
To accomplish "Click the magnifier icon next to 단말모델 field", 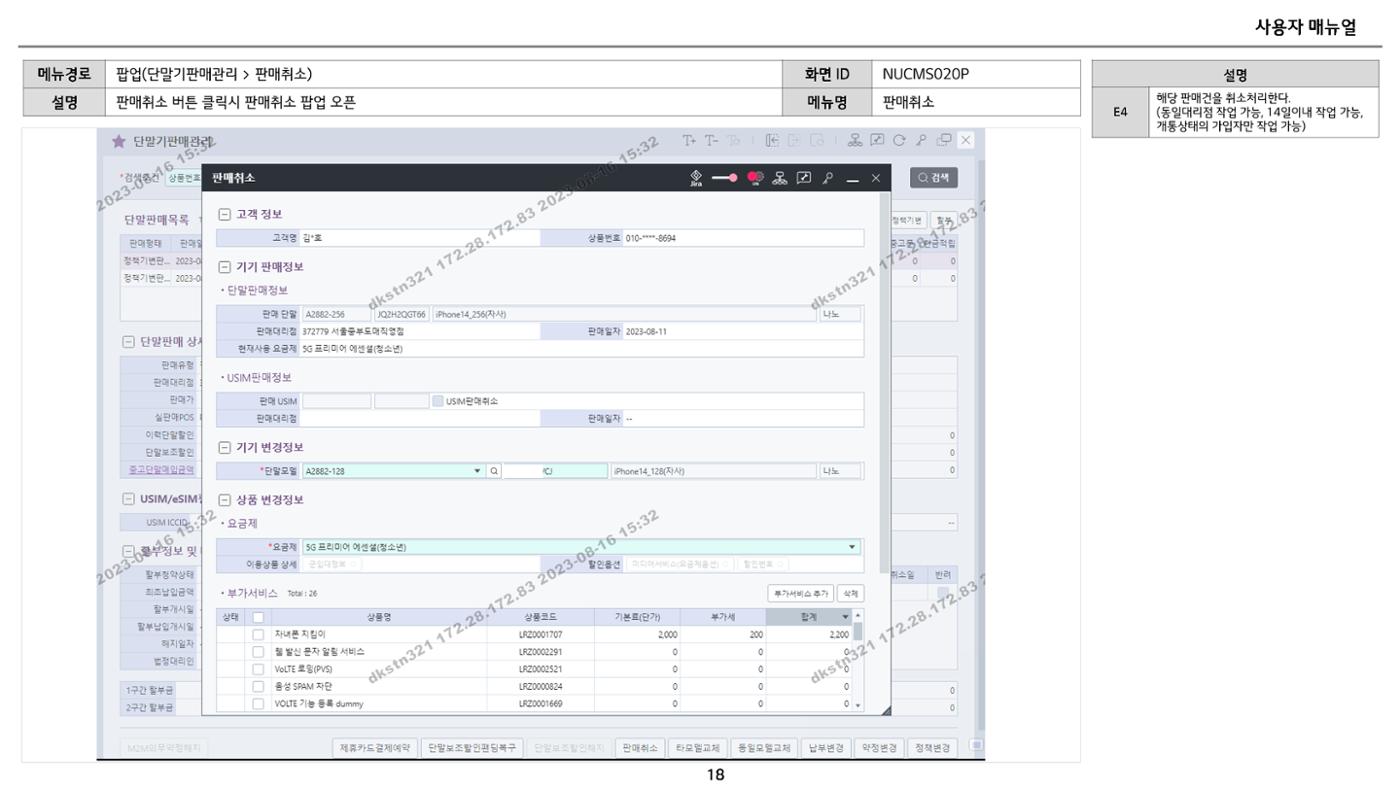I will (494, 471).
